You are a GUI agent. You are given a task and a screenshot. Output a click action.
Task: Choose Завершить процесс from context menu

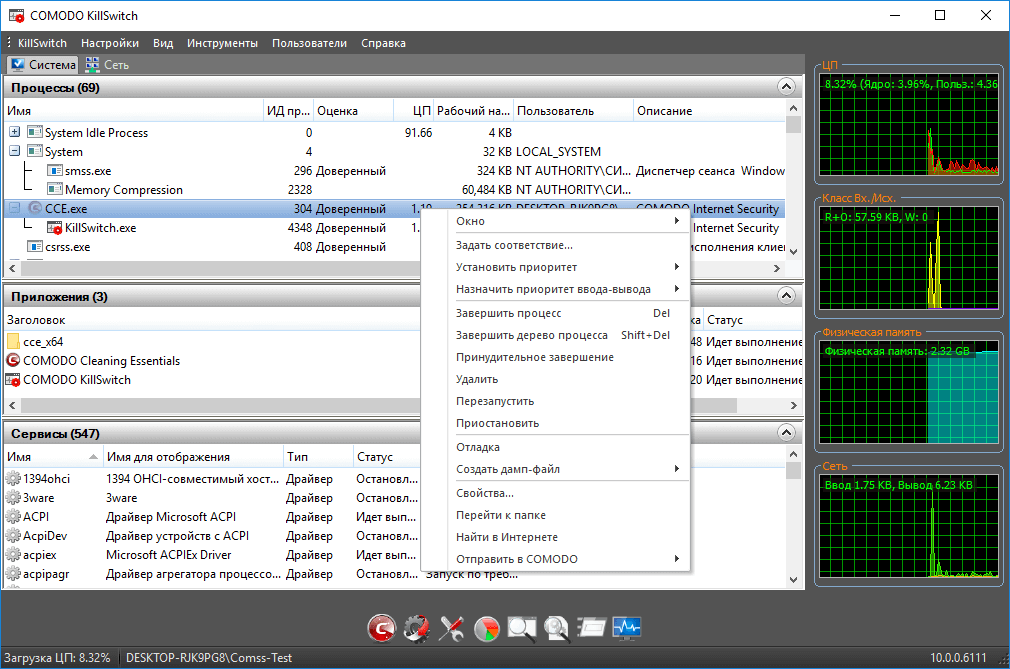(508, 313)
